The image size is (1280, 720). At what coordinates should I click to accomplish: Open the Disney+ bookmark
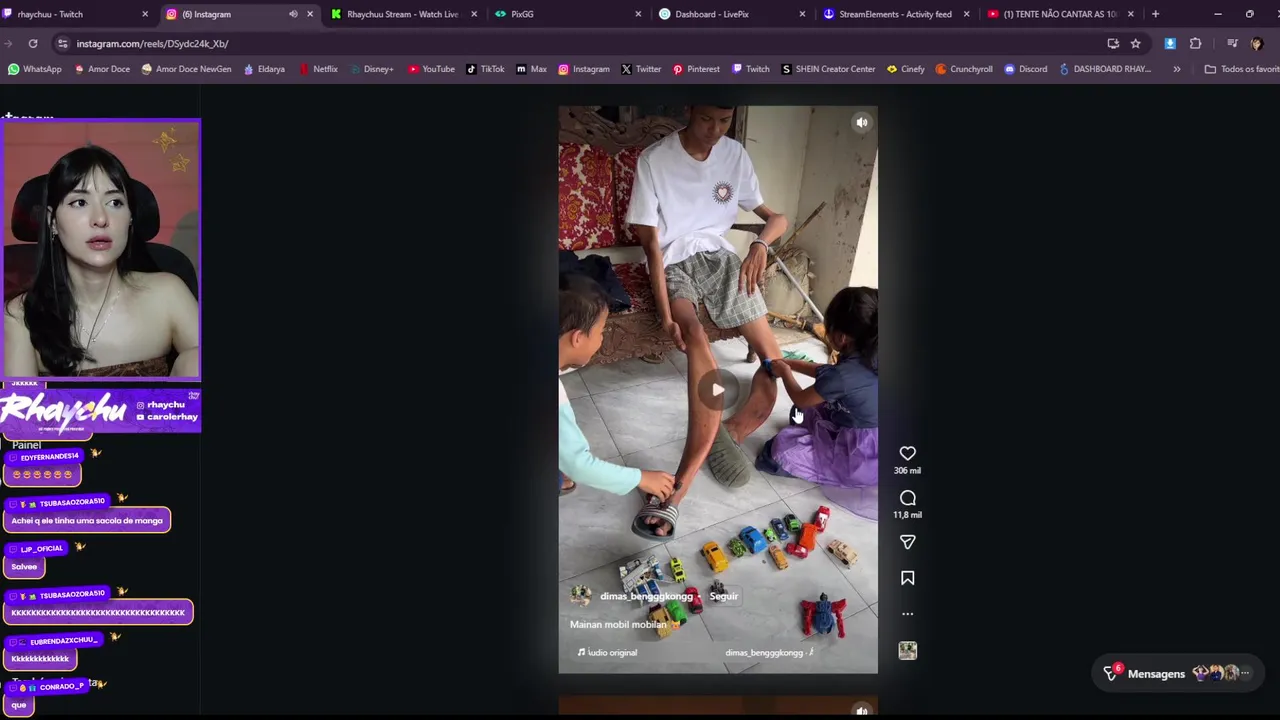tap(371, 69)
